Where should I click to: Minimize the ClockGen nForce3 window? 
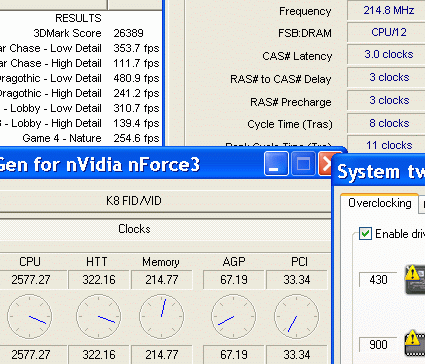(x=276, y=164)
